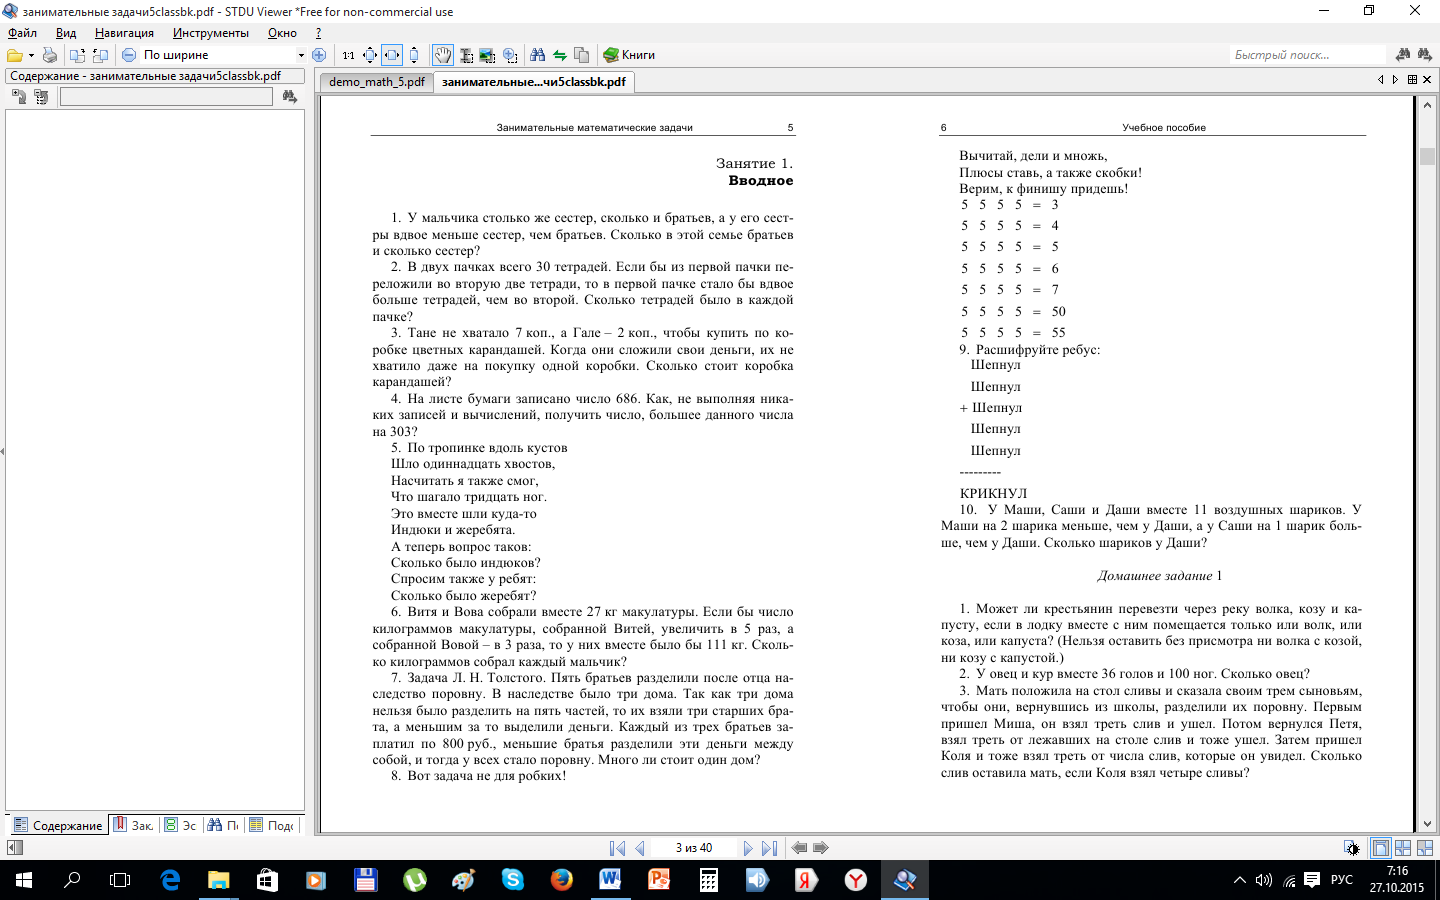
Task: Open the document tabs list icon
Action: tap(1412, 80)
